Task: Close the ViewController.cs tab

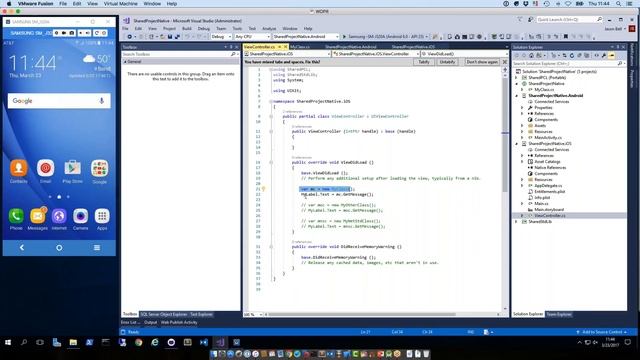Action: pyautogui.click(x=285, y=47)
